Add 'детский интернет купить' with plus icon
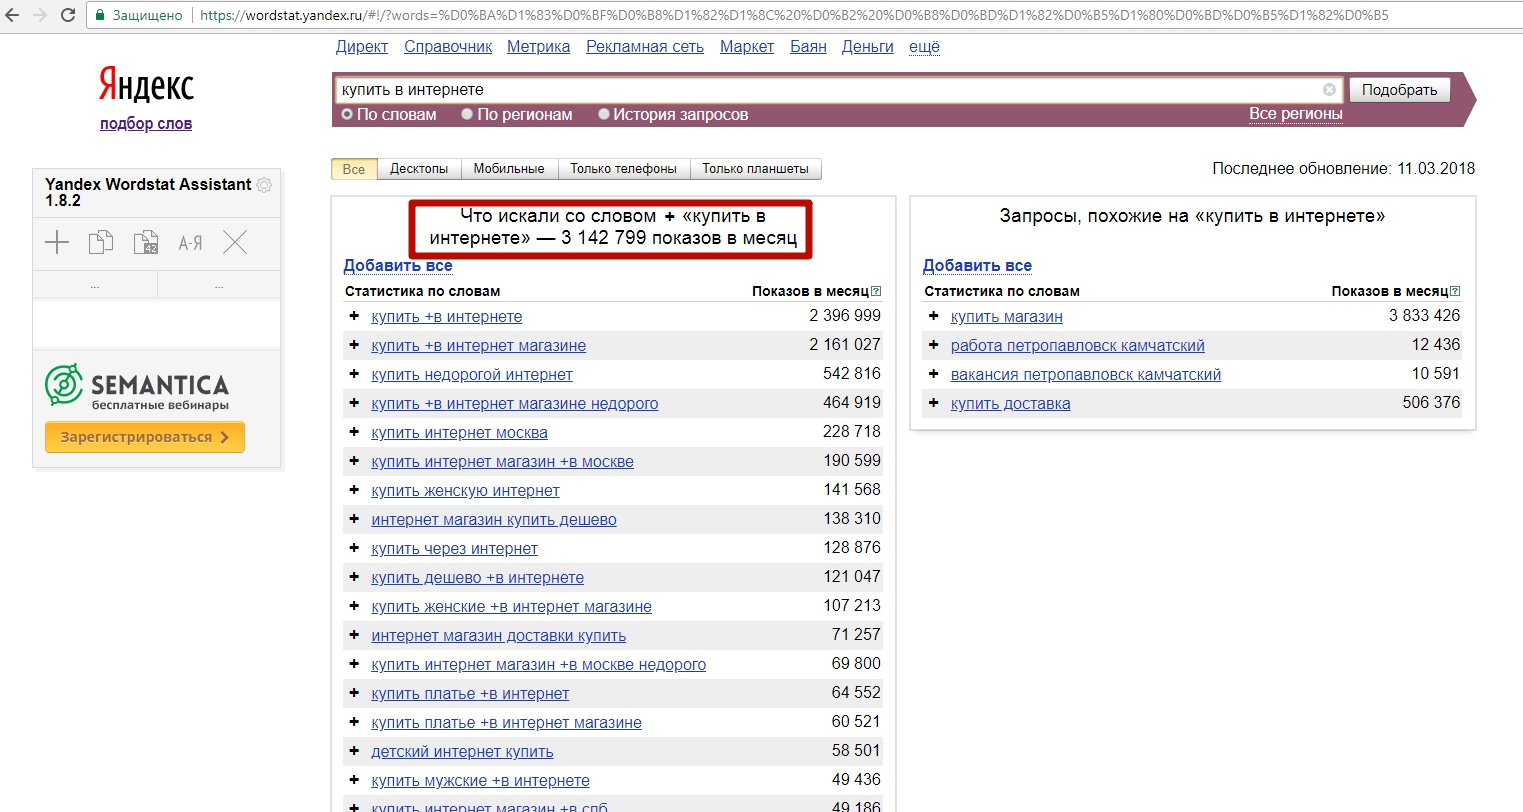 [354, 751]
